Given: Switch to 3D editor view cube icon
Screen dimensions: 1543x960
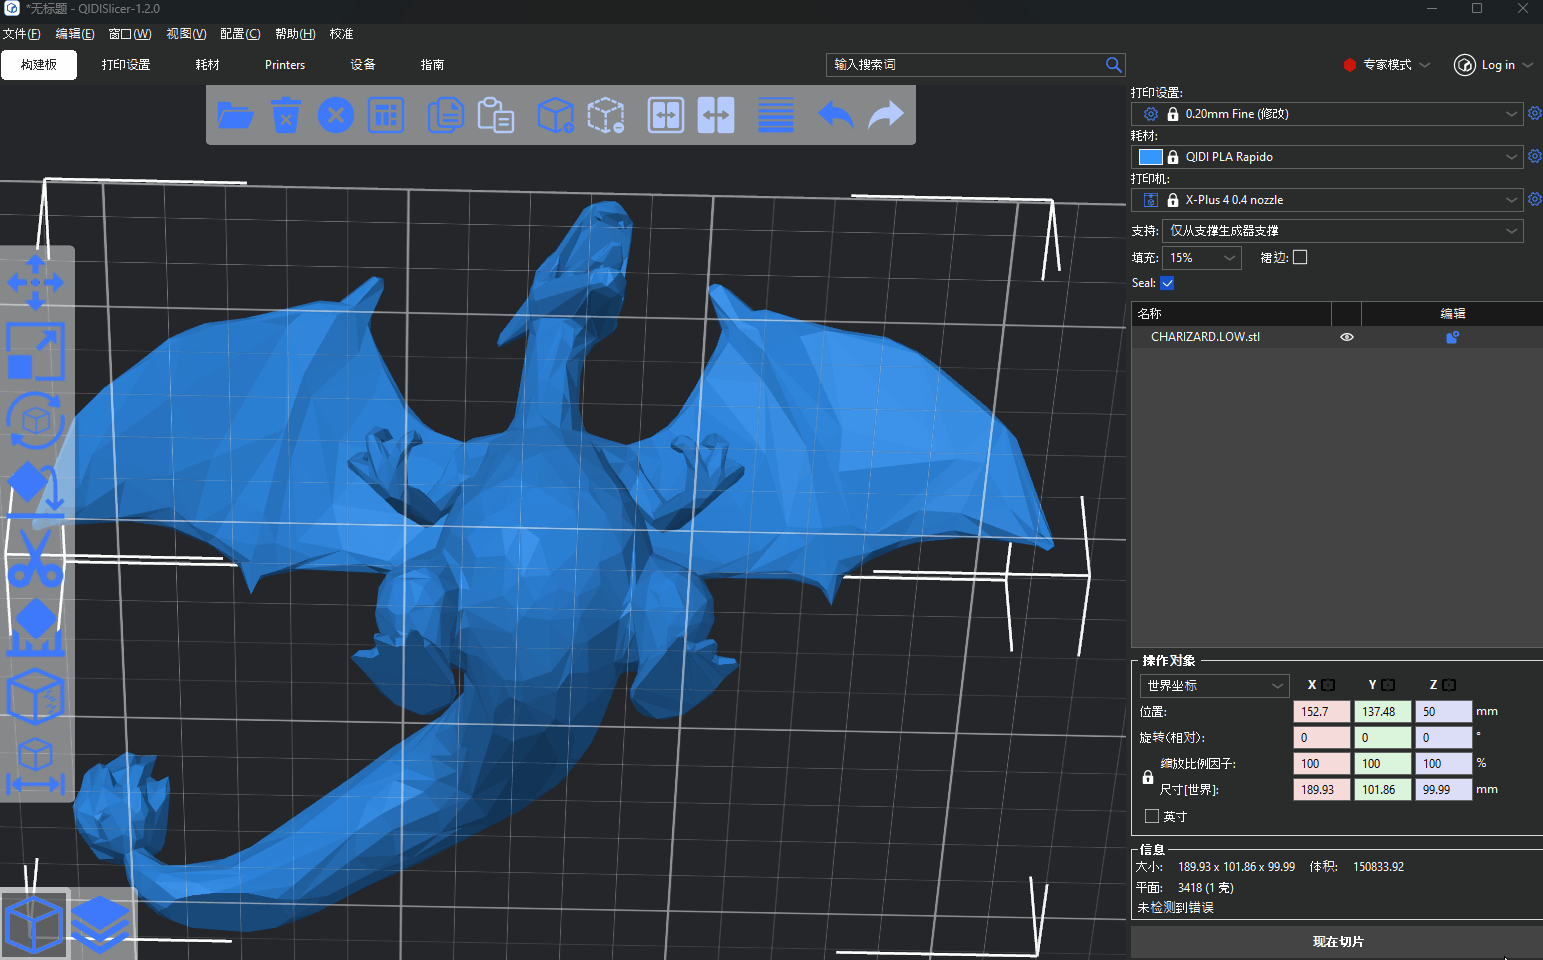Looking at the screenshot, I should pos(35,925).
